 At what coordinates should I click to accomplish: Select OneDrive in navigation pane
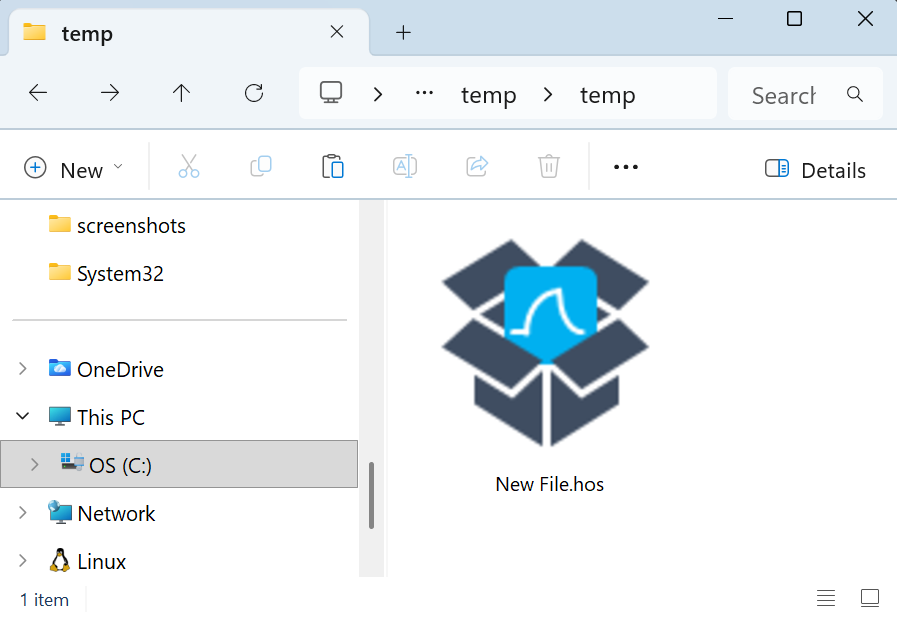(106, 369)
